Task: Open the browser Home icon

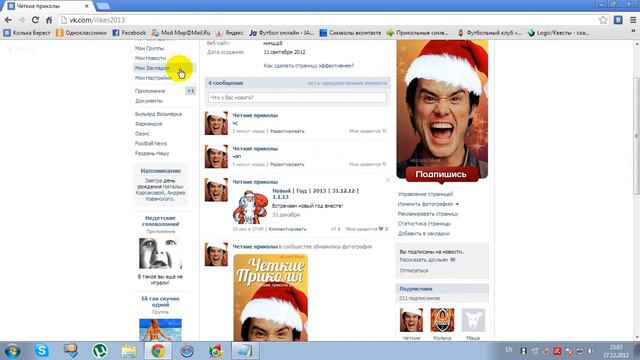Action: (49, 20)
